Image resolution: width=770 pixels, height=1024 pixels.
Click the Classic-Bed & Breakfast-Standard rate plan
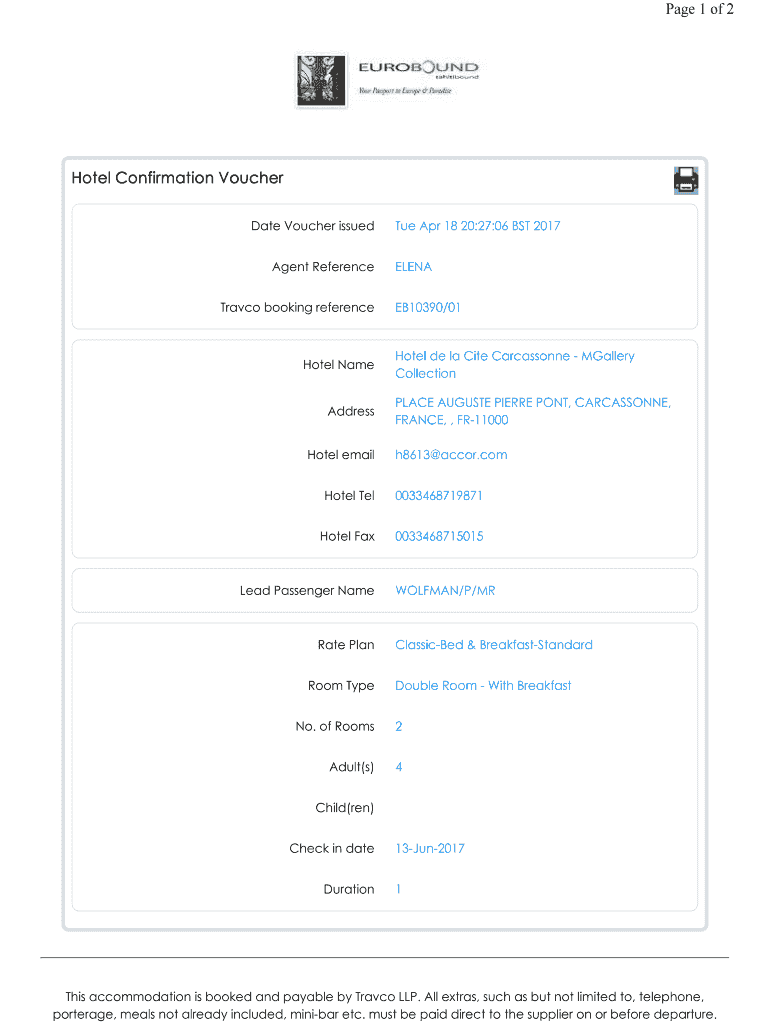click(x=493, y=645)
